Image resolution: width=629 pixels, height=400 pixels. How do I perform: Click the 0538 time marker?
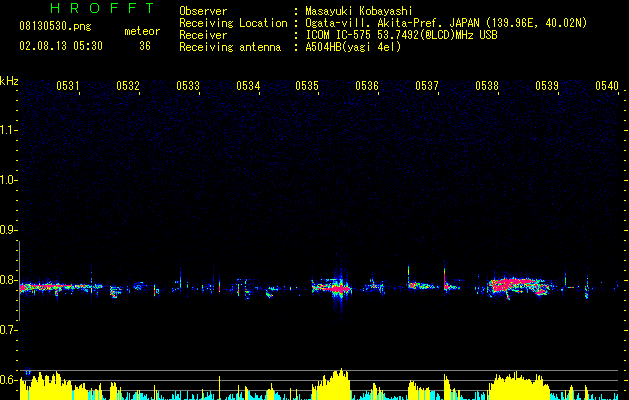pyautogui.click(x=487, y=85)
